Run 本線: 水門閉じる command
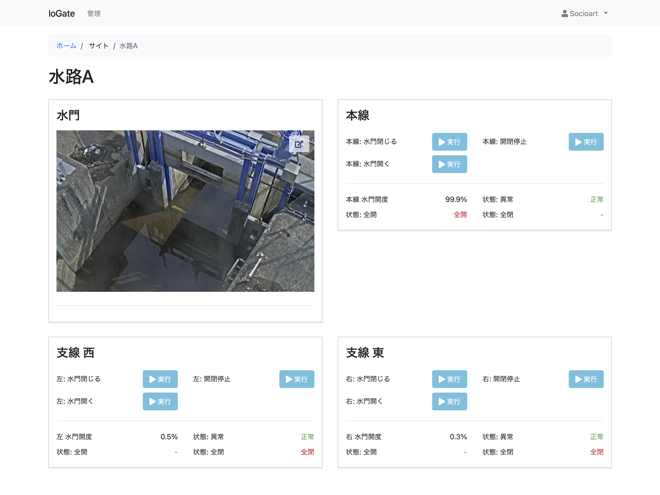The width and height of the screenshot is (660, 495). (449, 142)
